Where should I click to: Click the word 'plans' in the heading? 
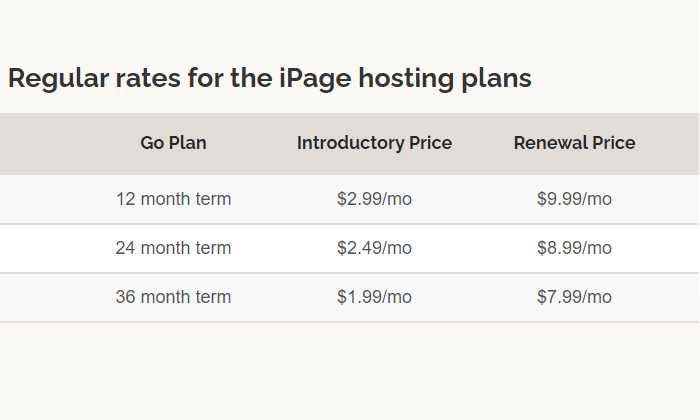(496, 79)
